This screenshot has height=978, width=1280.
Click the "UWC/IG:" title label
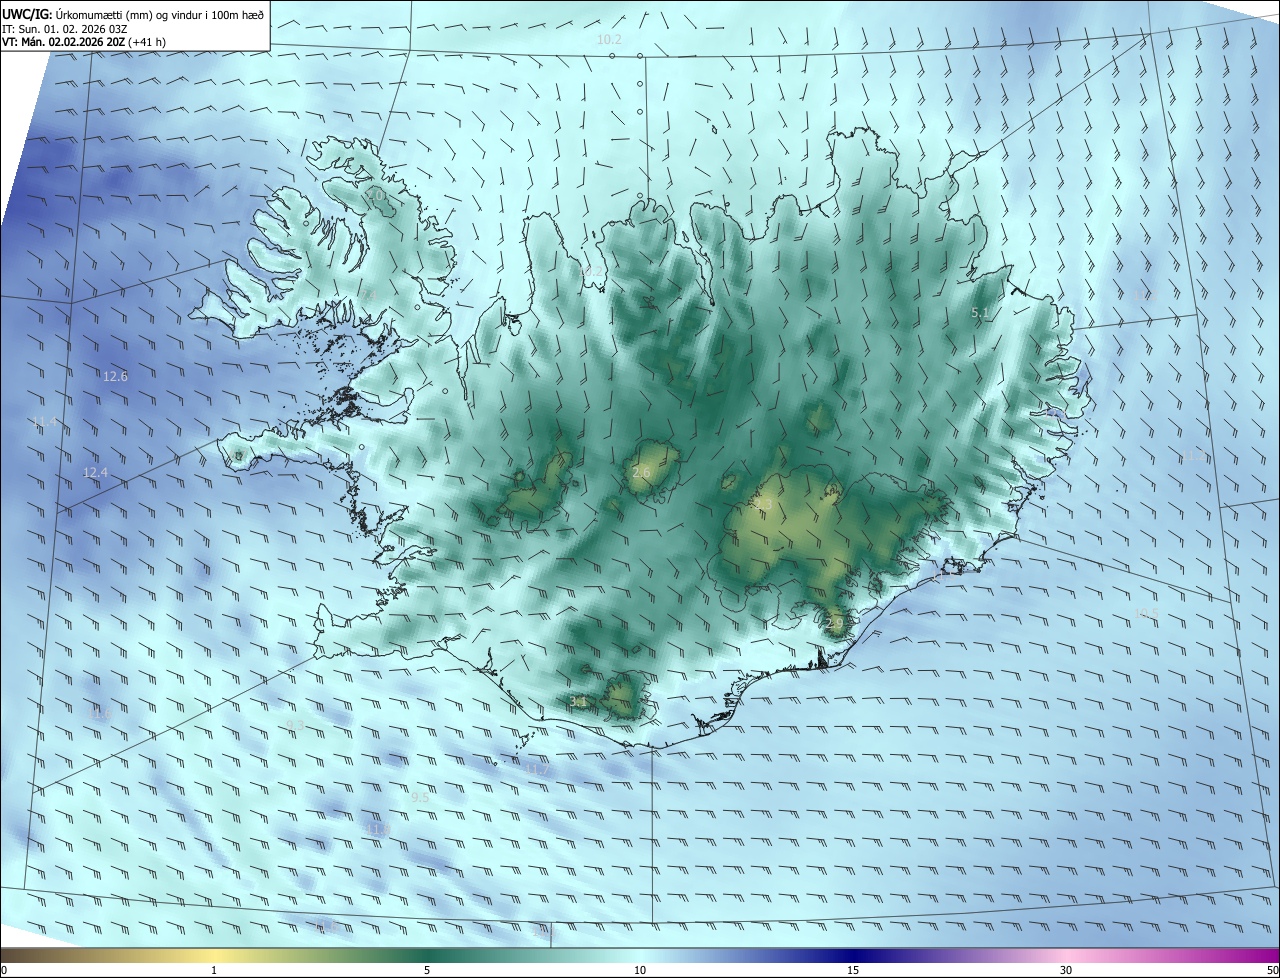28,14
